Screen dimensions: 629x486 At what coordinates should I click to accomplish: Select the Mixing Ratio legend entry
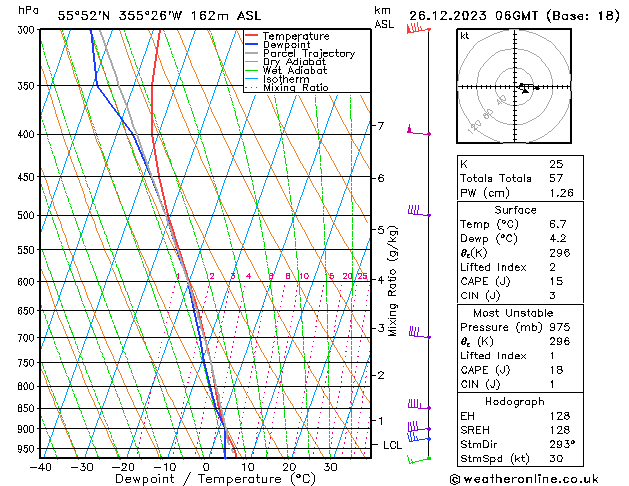coord(296,88)
